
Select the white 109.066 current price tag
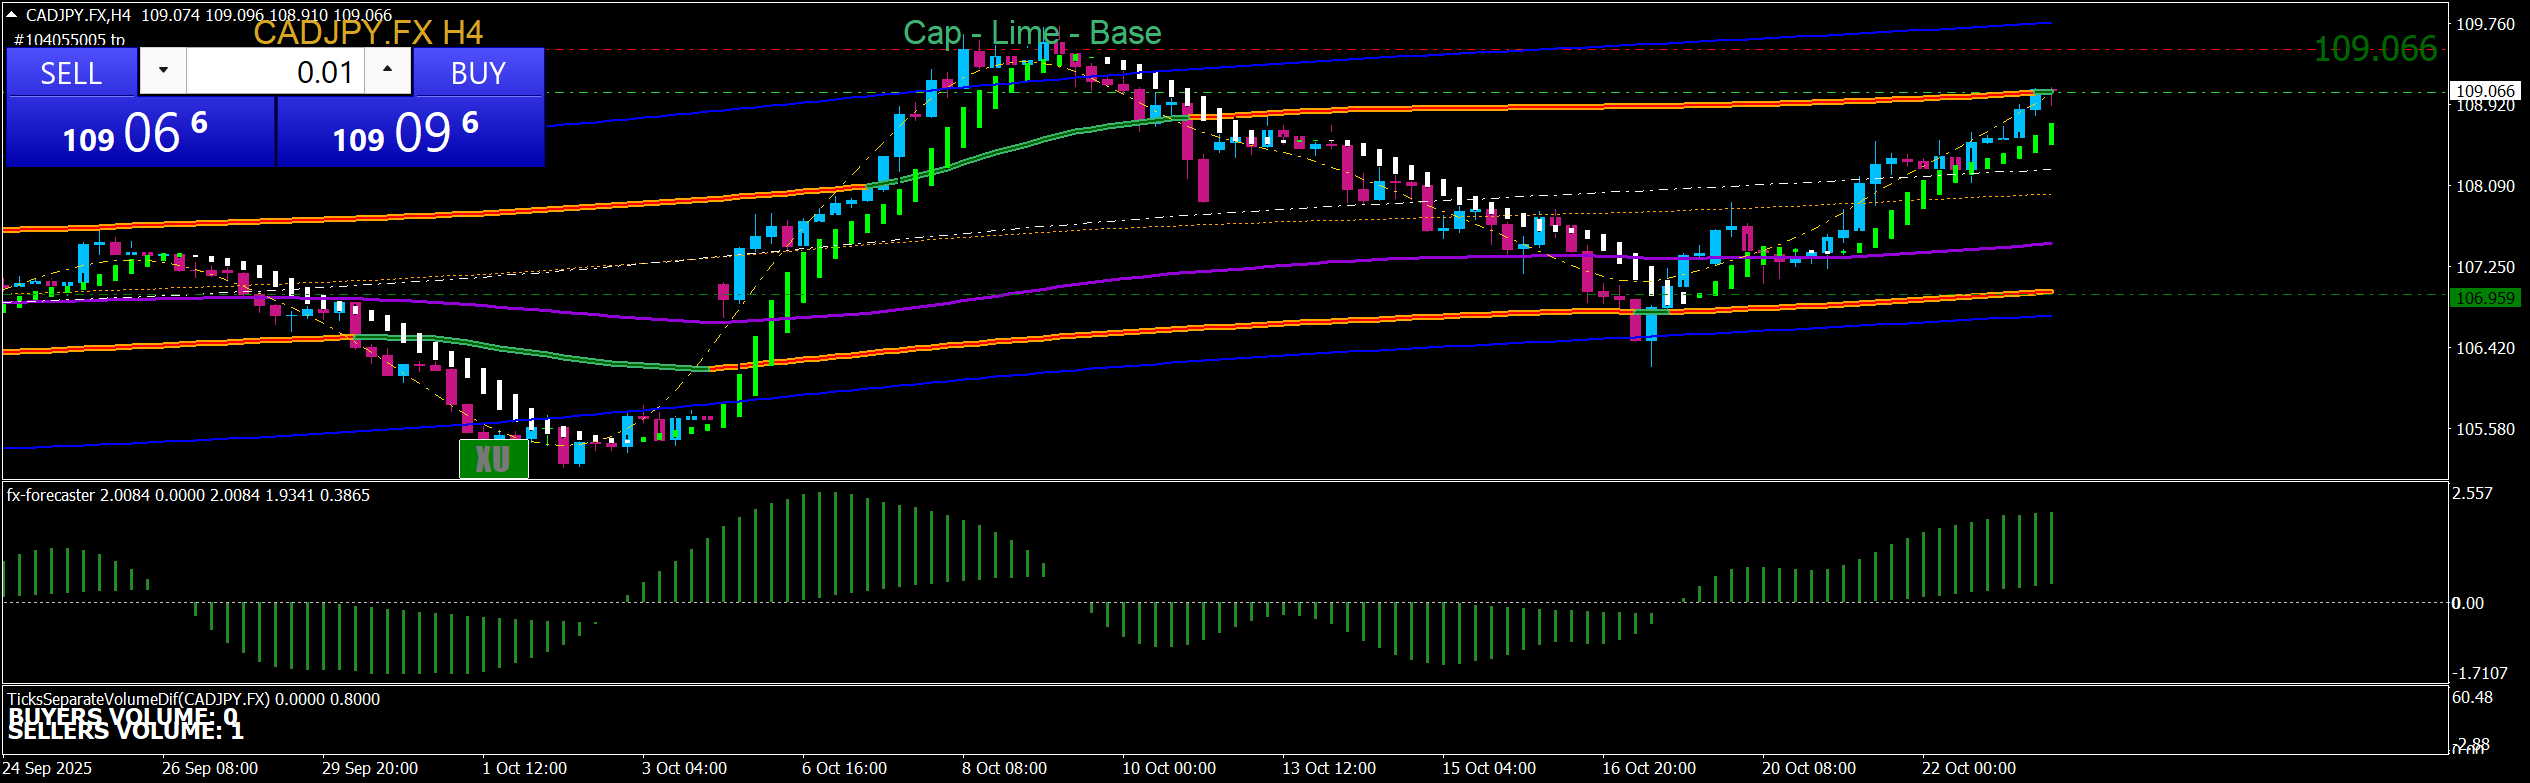coord(2485,91)
